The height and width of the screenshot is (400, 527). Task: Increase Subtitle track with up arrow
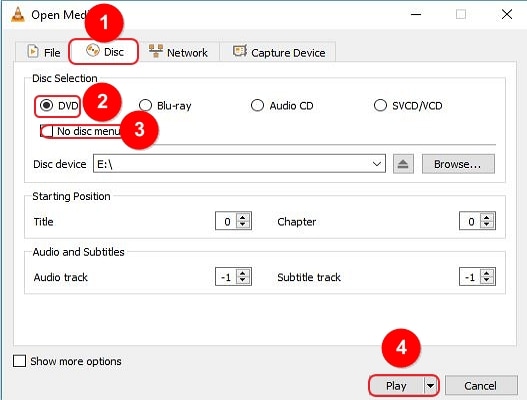point(487,273)
